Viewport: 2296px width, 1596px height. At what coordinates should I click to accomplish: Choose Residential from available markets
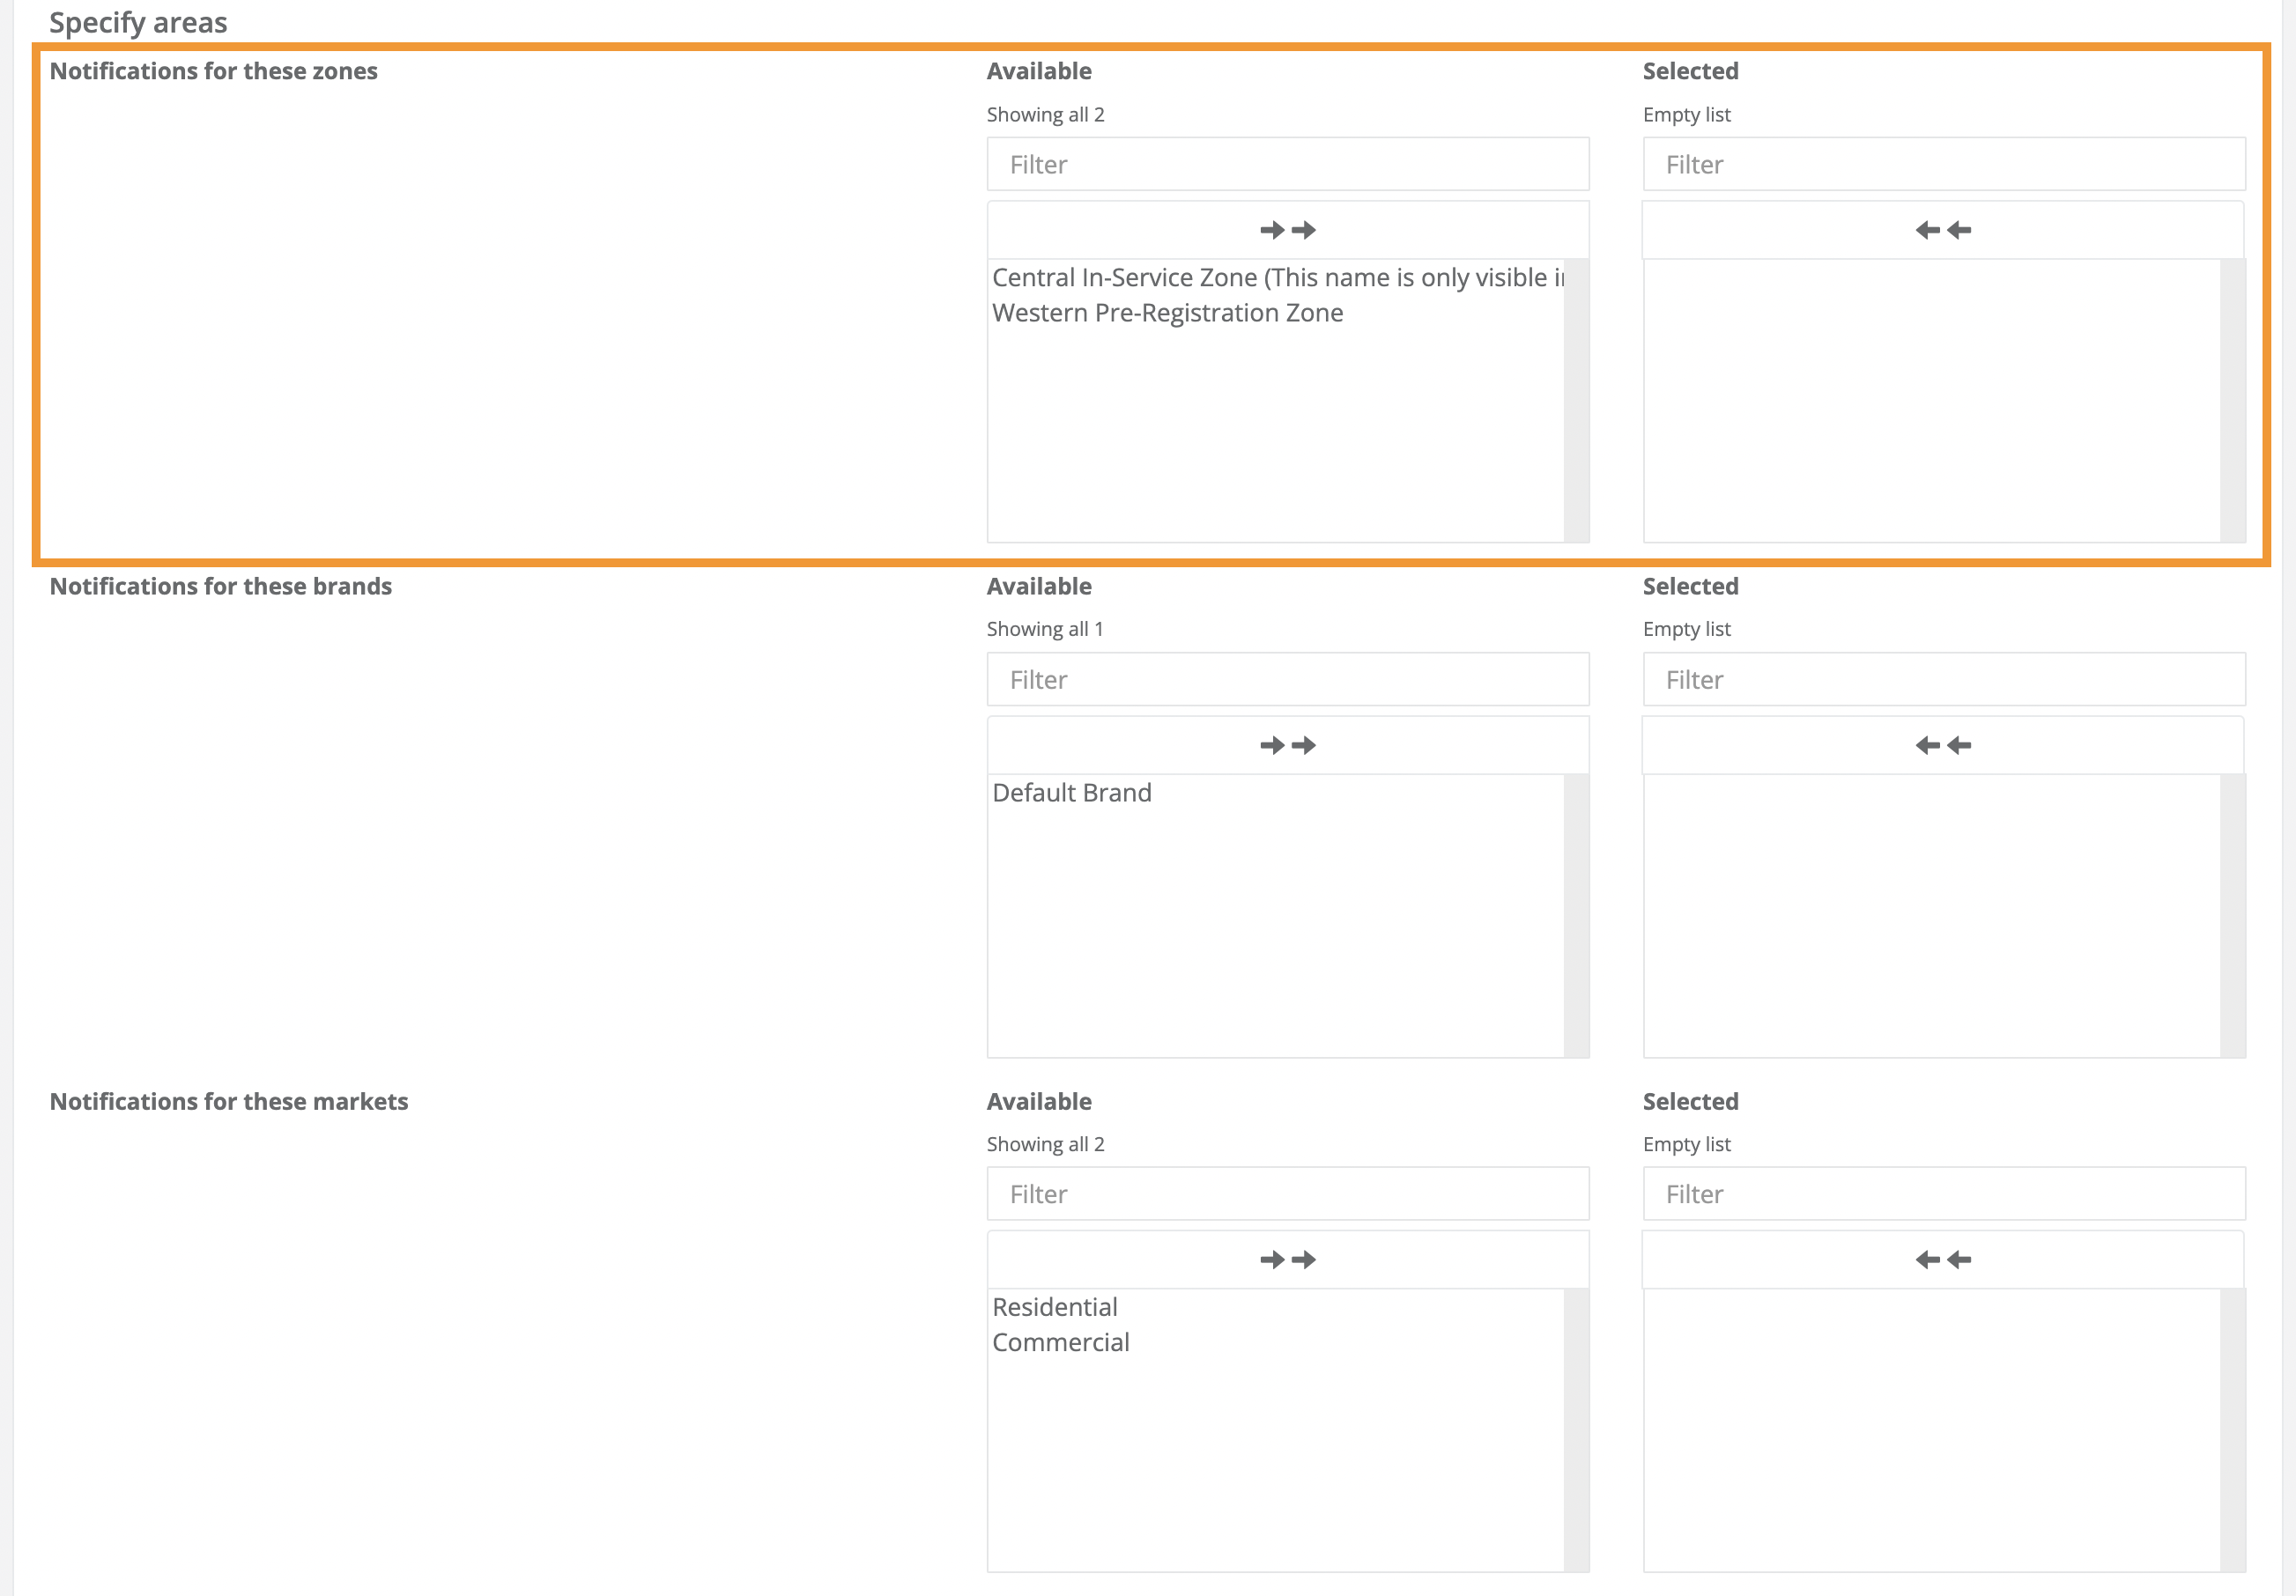coord(1054,1307)
